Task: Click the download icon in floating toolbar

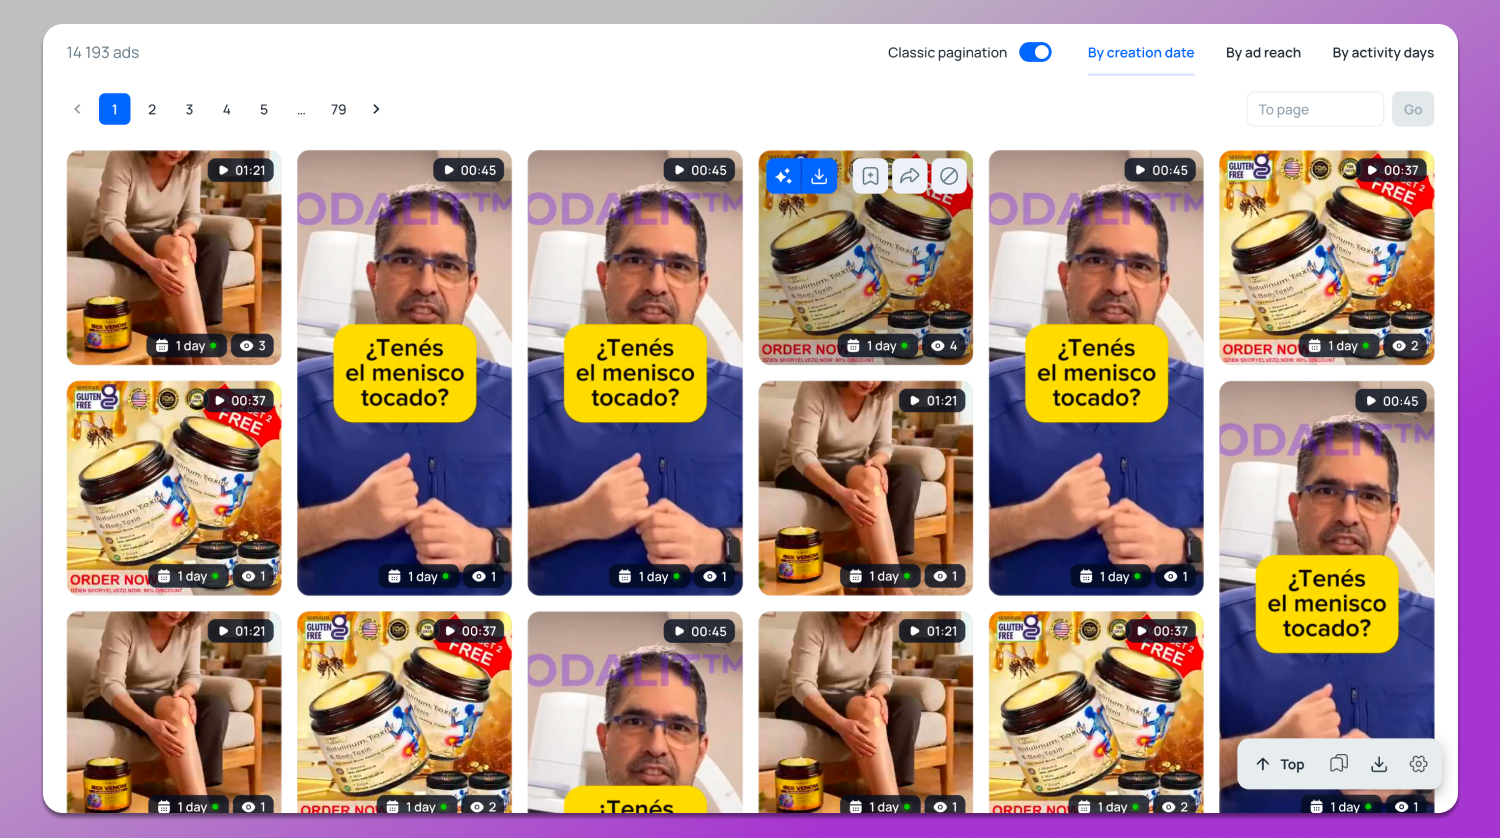Action: click(x=1379, y=764)
